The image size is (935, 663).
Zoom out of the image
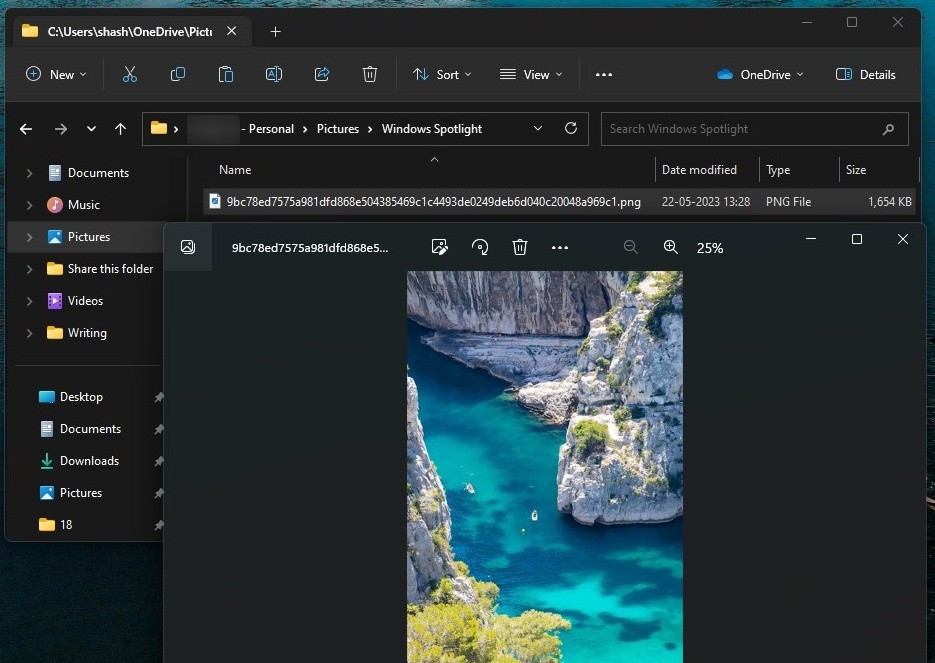tap(631, 247)
